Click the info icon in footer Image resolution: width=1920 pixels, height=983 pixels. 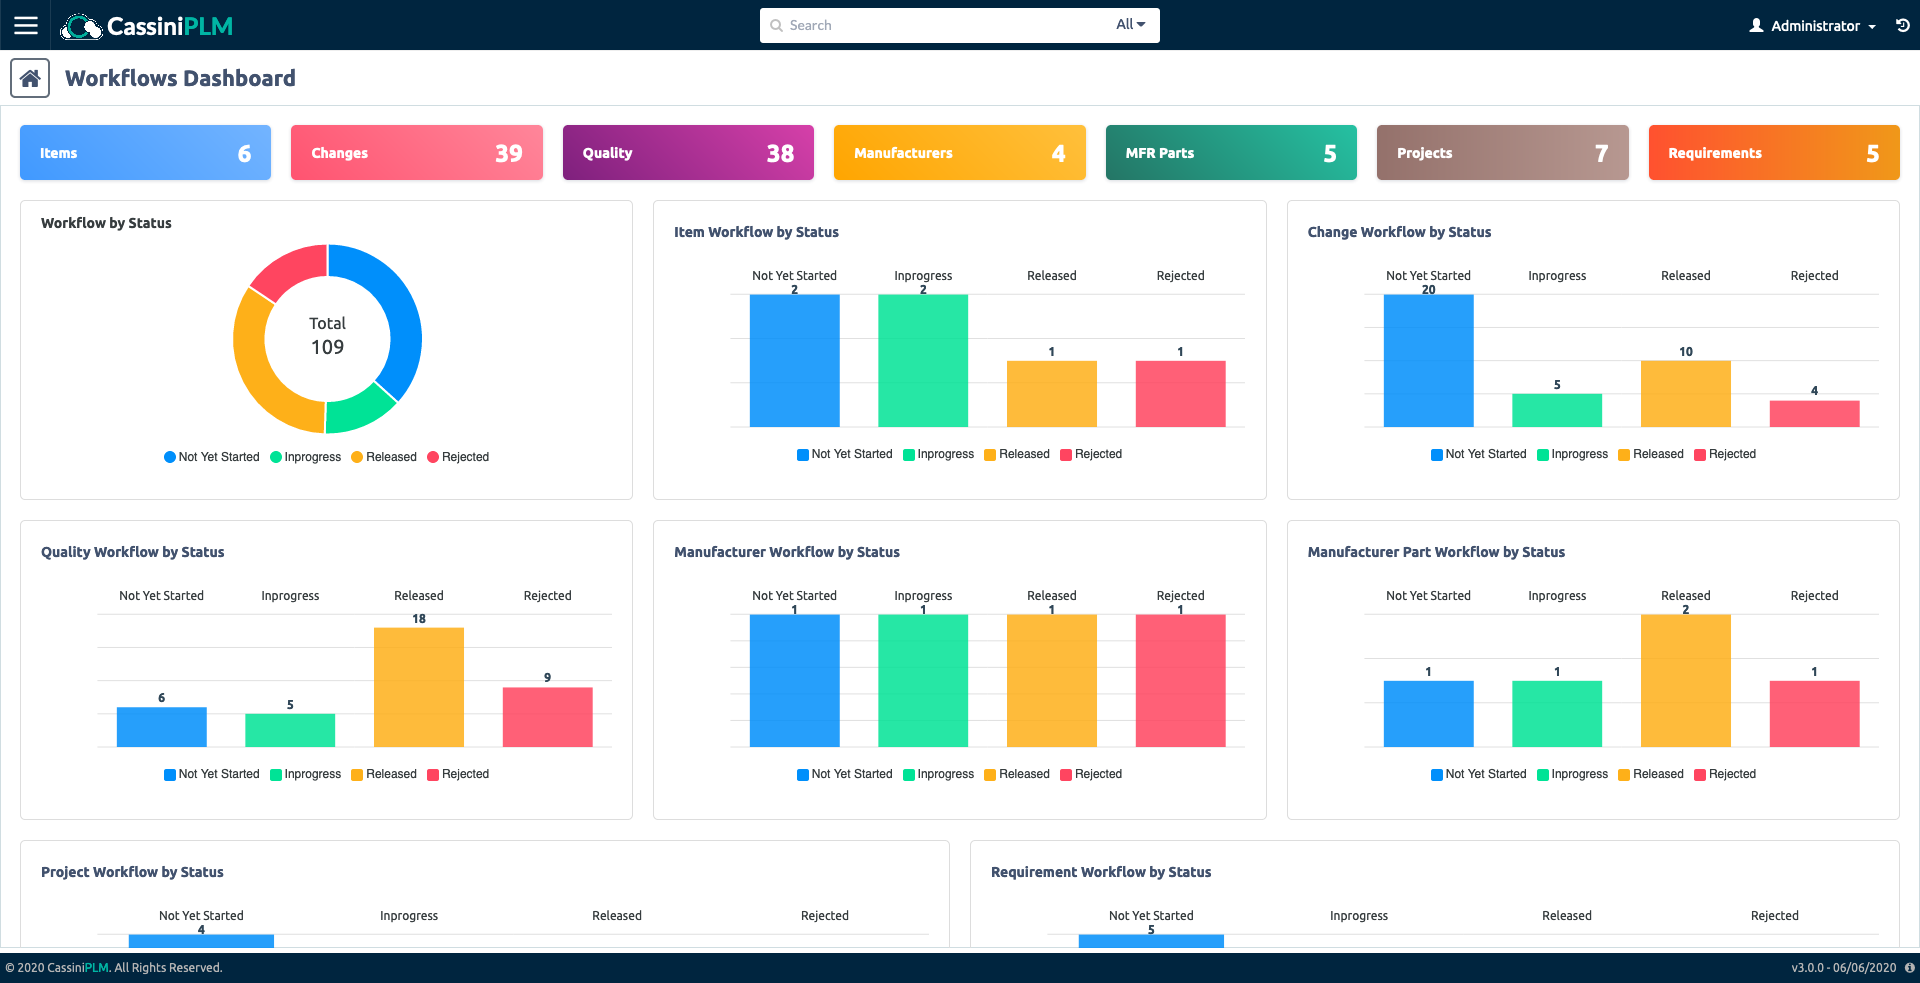click(x=1909, y=968)
